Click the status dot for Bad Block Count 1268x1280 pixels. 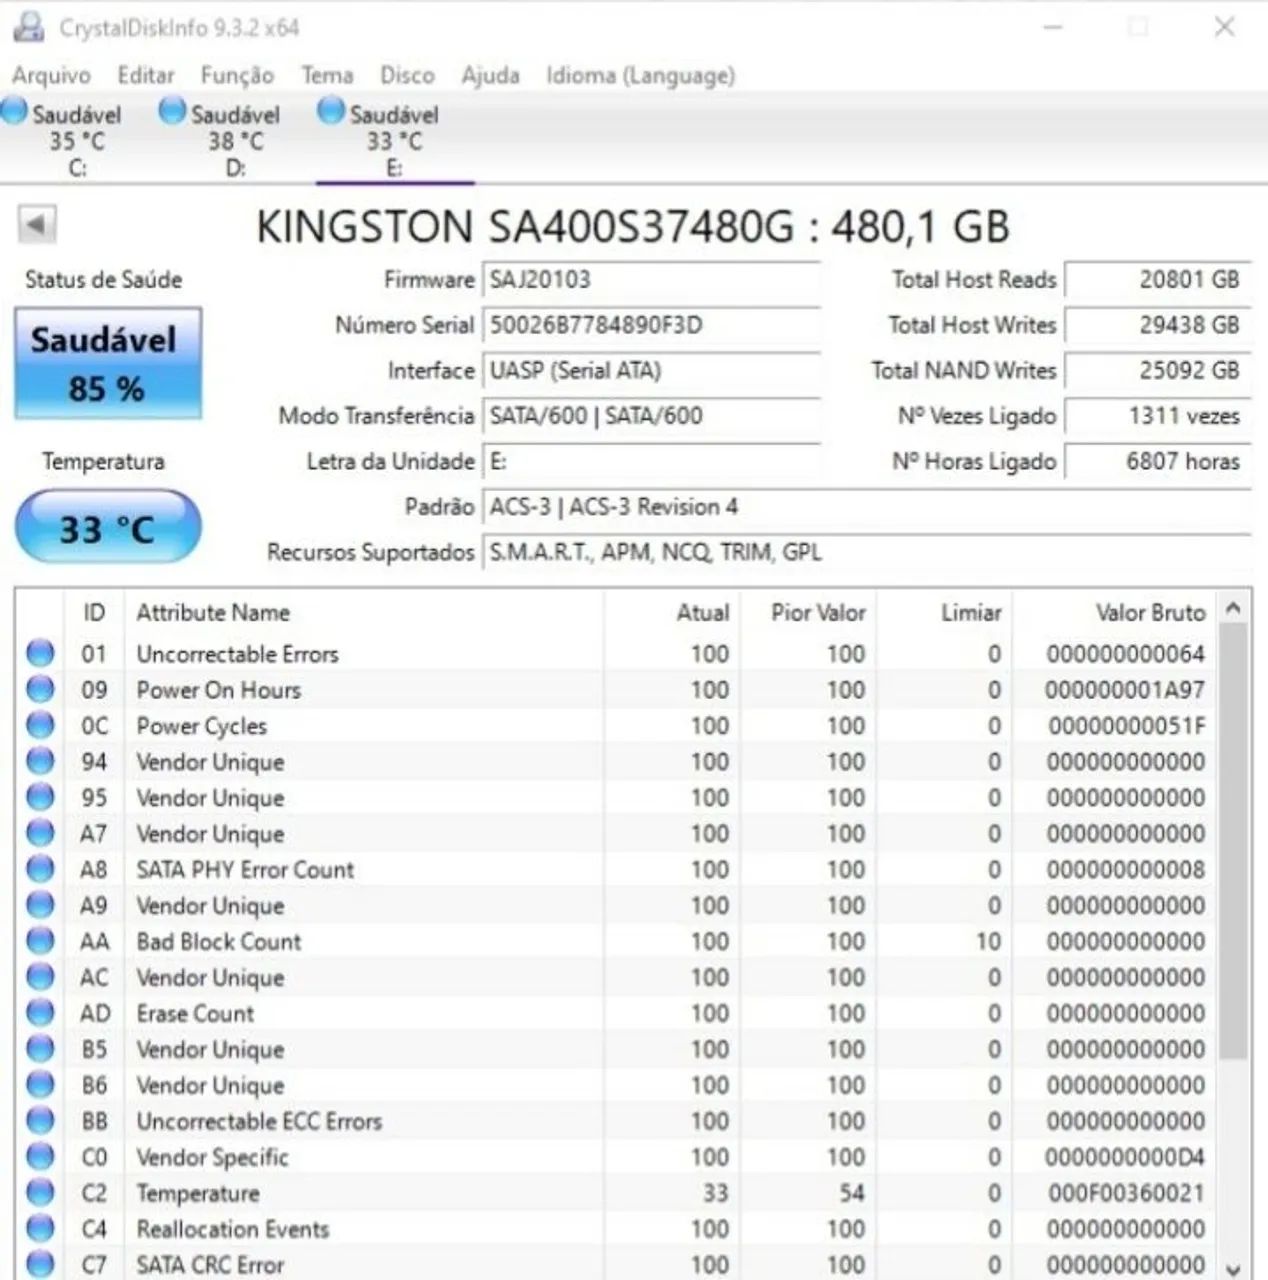pos(40,941)
